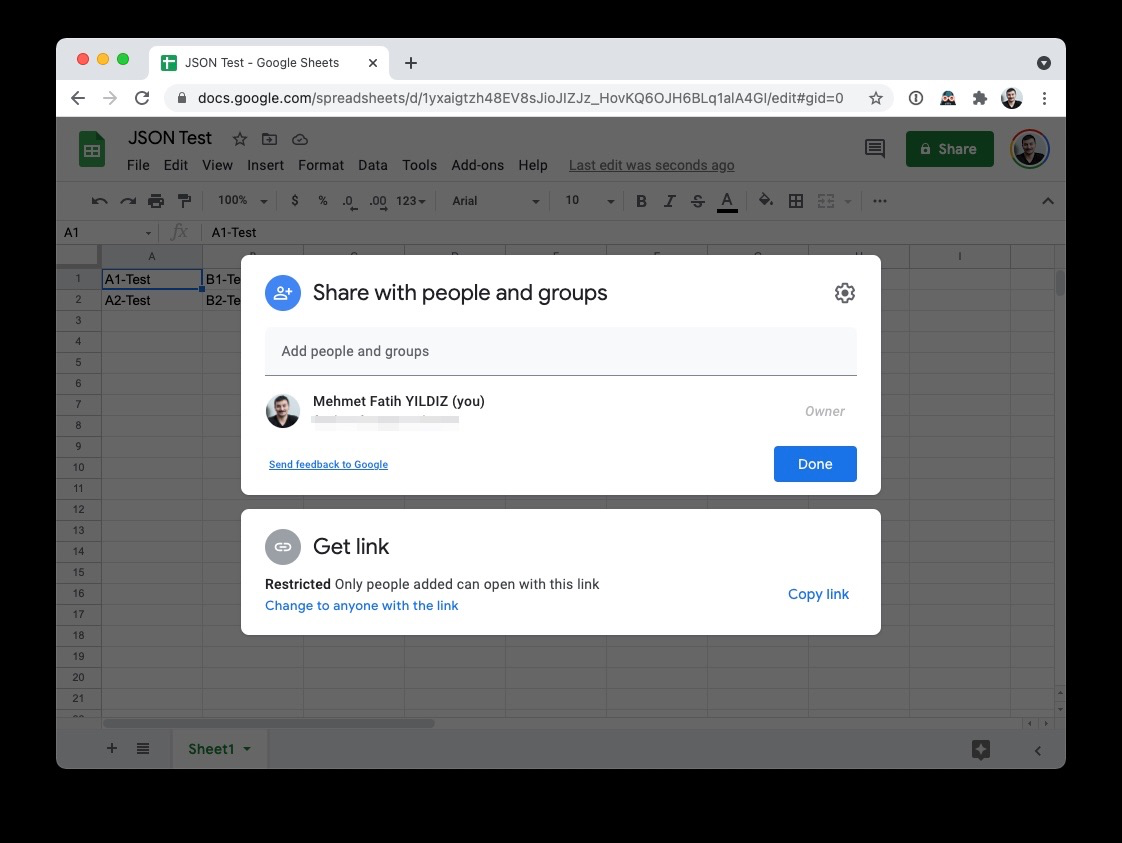Click the Undo icon
This screenshot has height=843, width=1122.
pos(98,200)
